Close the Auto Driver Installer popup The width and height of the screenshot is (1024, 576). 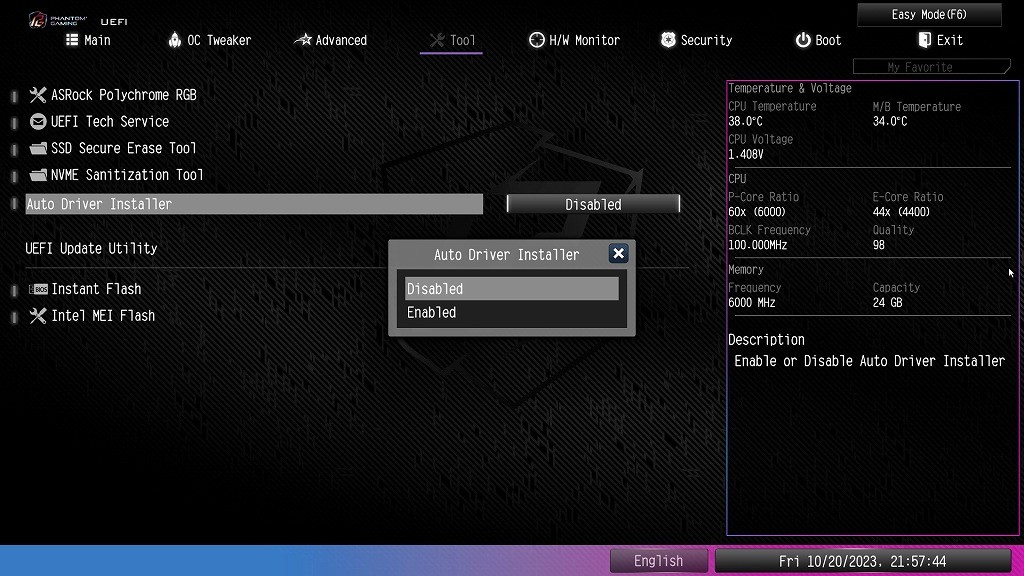coord(618,253)
